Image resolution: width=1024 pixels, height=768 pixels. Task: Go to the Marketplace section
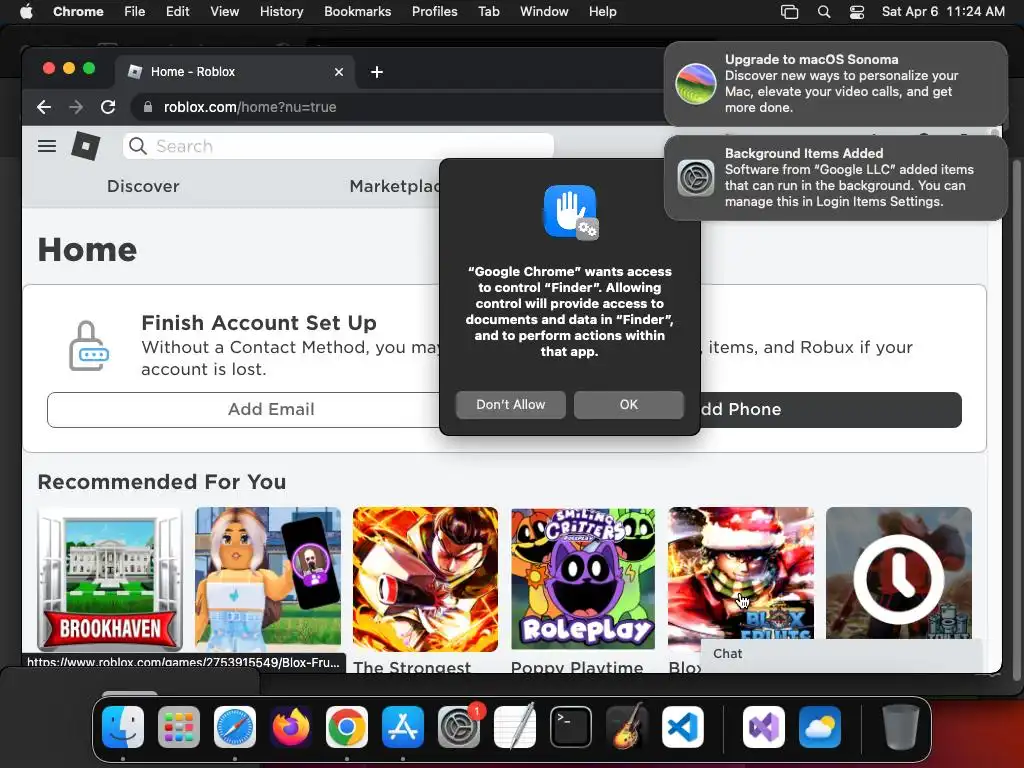coord(394,186)
